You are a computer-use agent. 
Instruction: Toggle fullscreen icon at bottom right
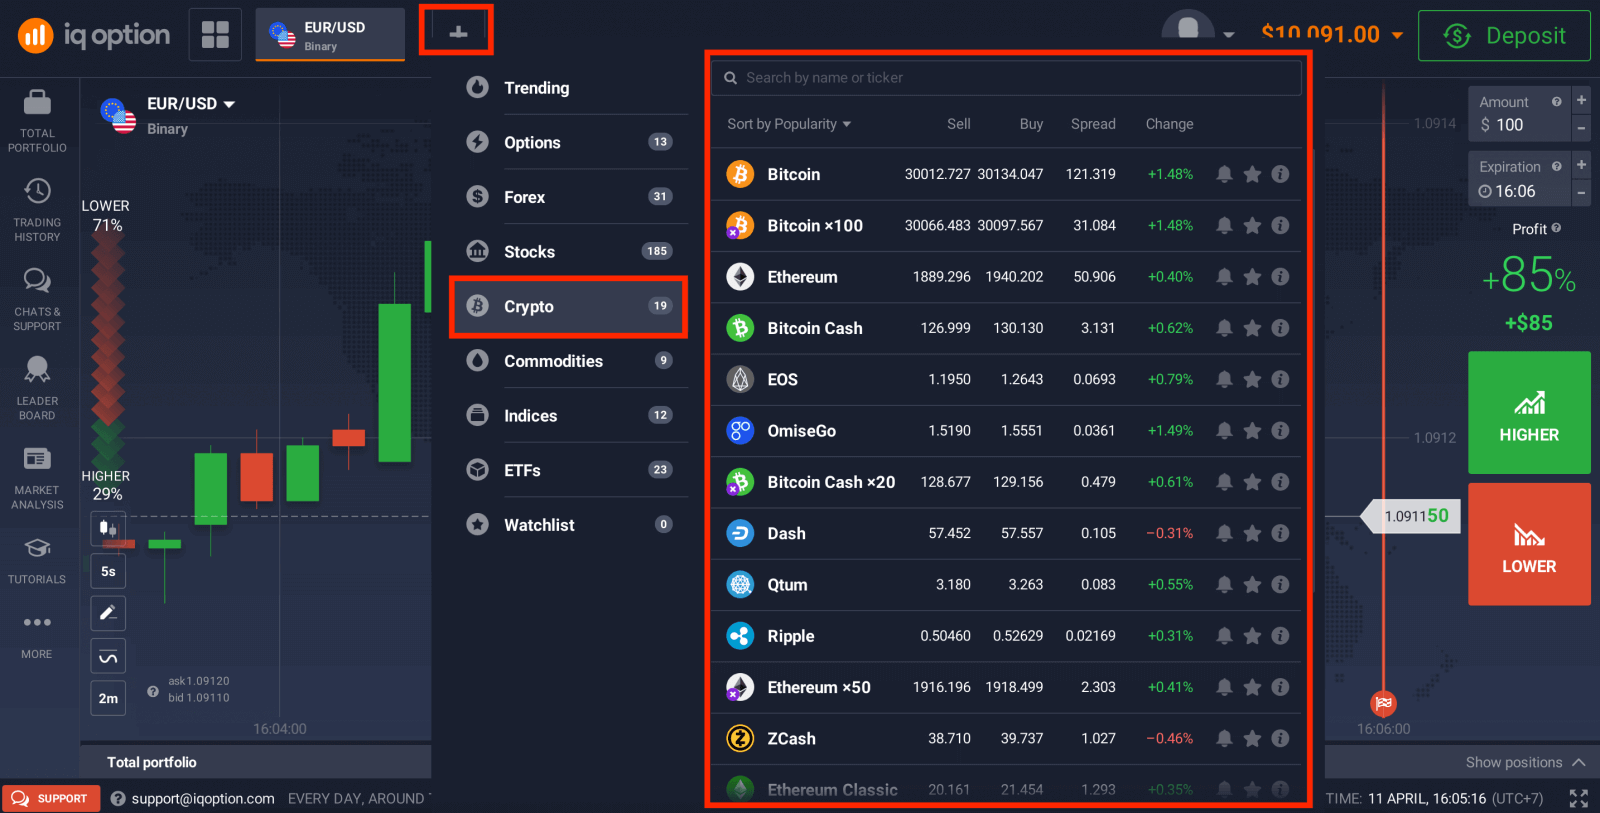(1578, 798)
